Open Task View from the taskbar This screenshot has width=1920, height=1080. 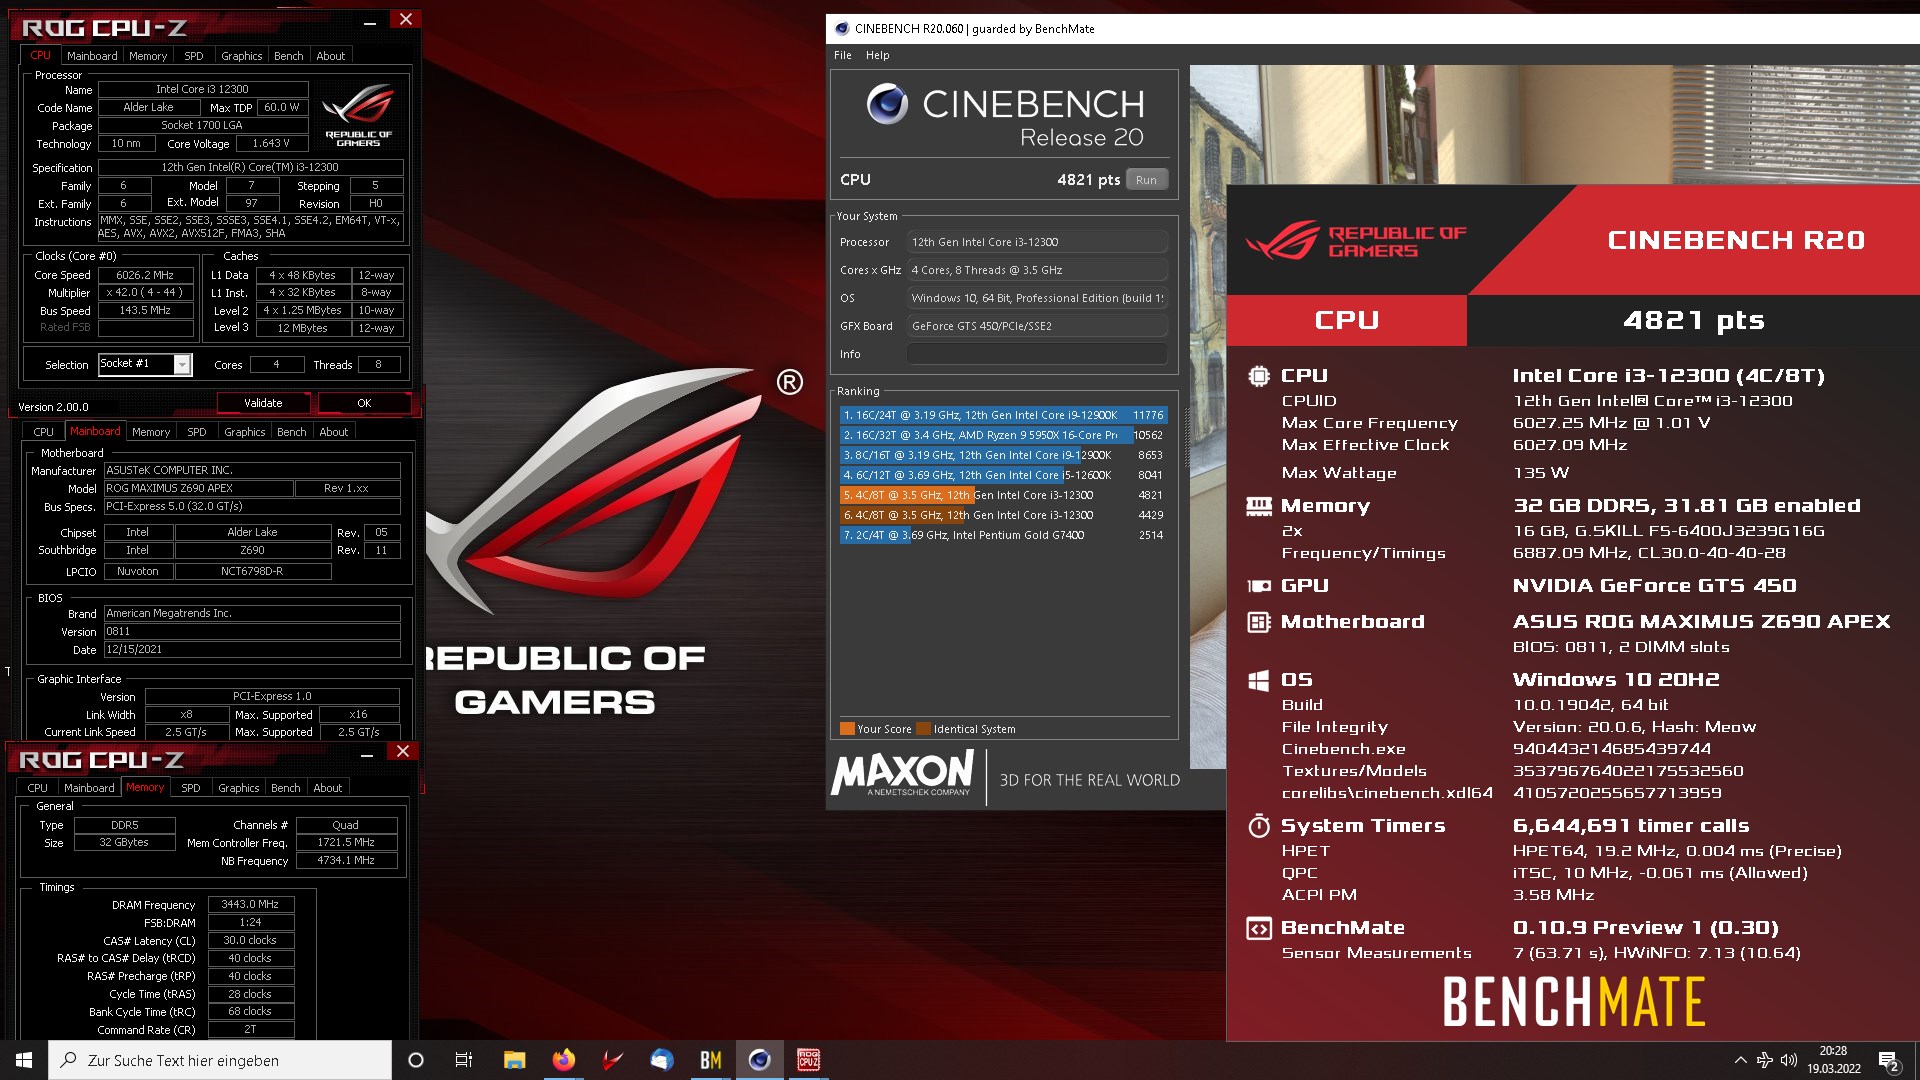464,1060
